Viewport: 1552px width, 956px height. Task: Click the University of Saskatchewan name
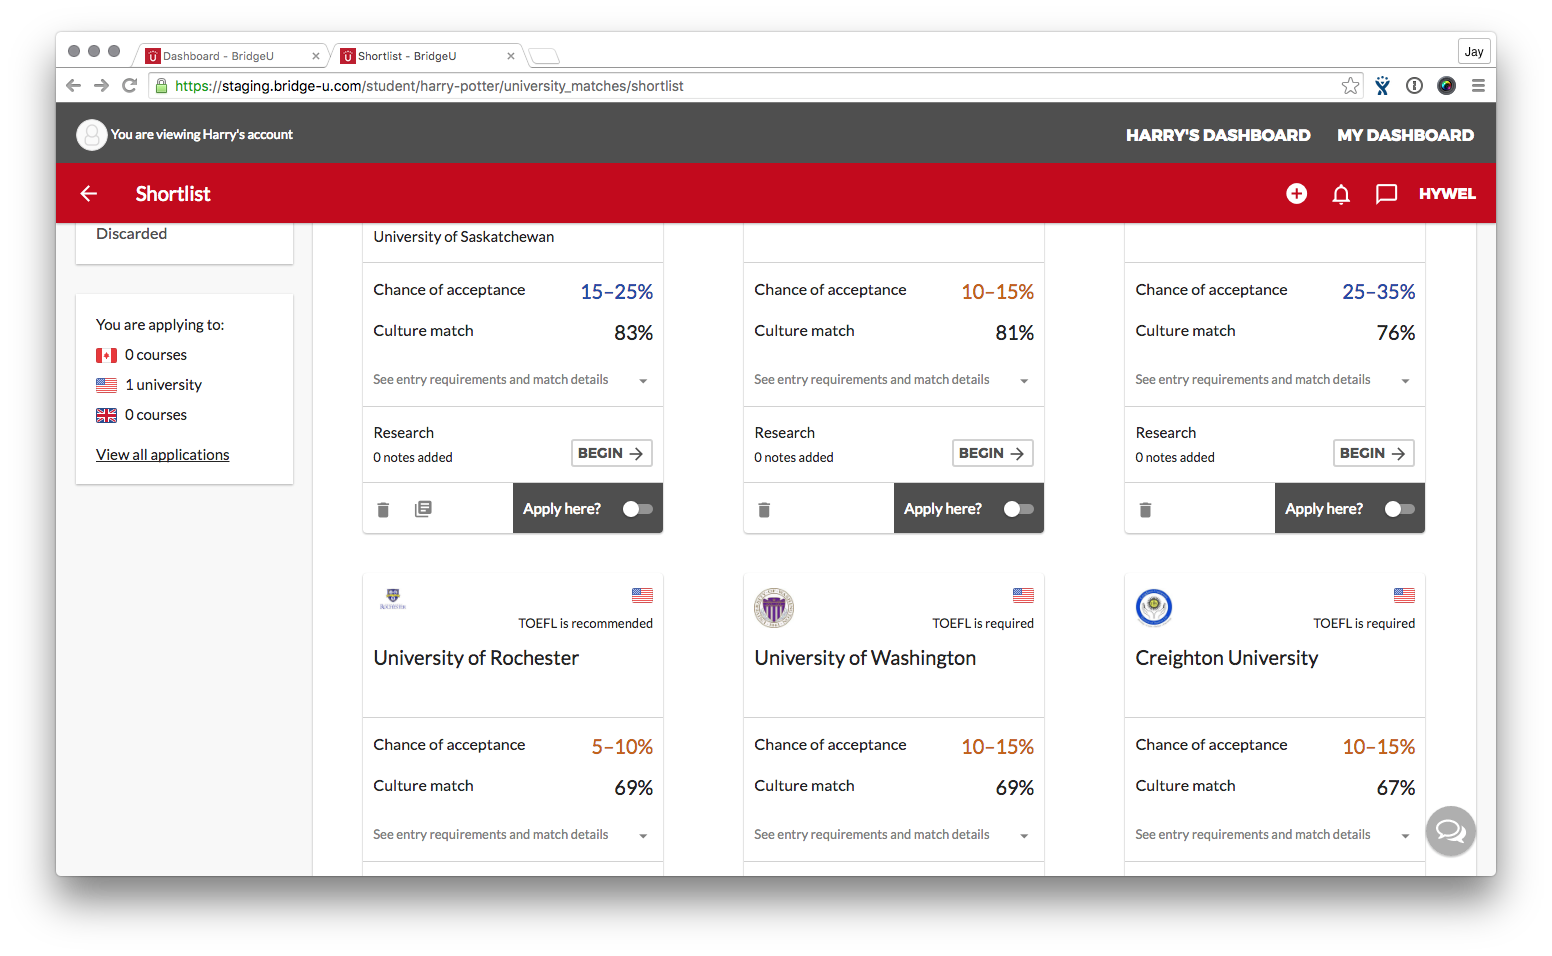(x=464, y=237)
